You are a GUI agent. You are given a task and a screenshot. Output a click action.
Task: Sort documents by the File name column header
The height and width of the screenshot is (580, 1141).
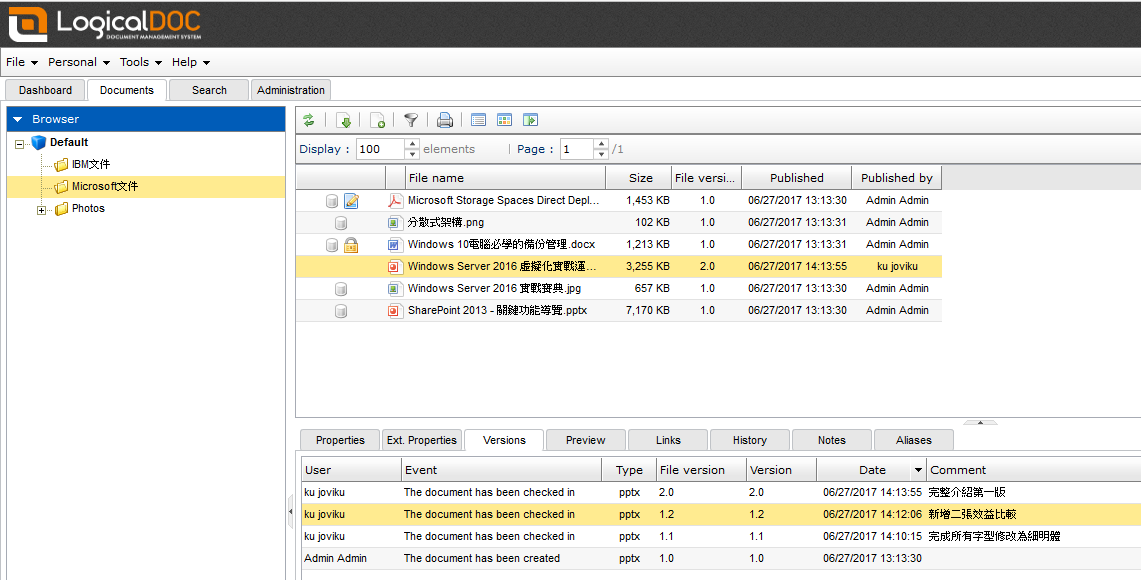[506, 178]
